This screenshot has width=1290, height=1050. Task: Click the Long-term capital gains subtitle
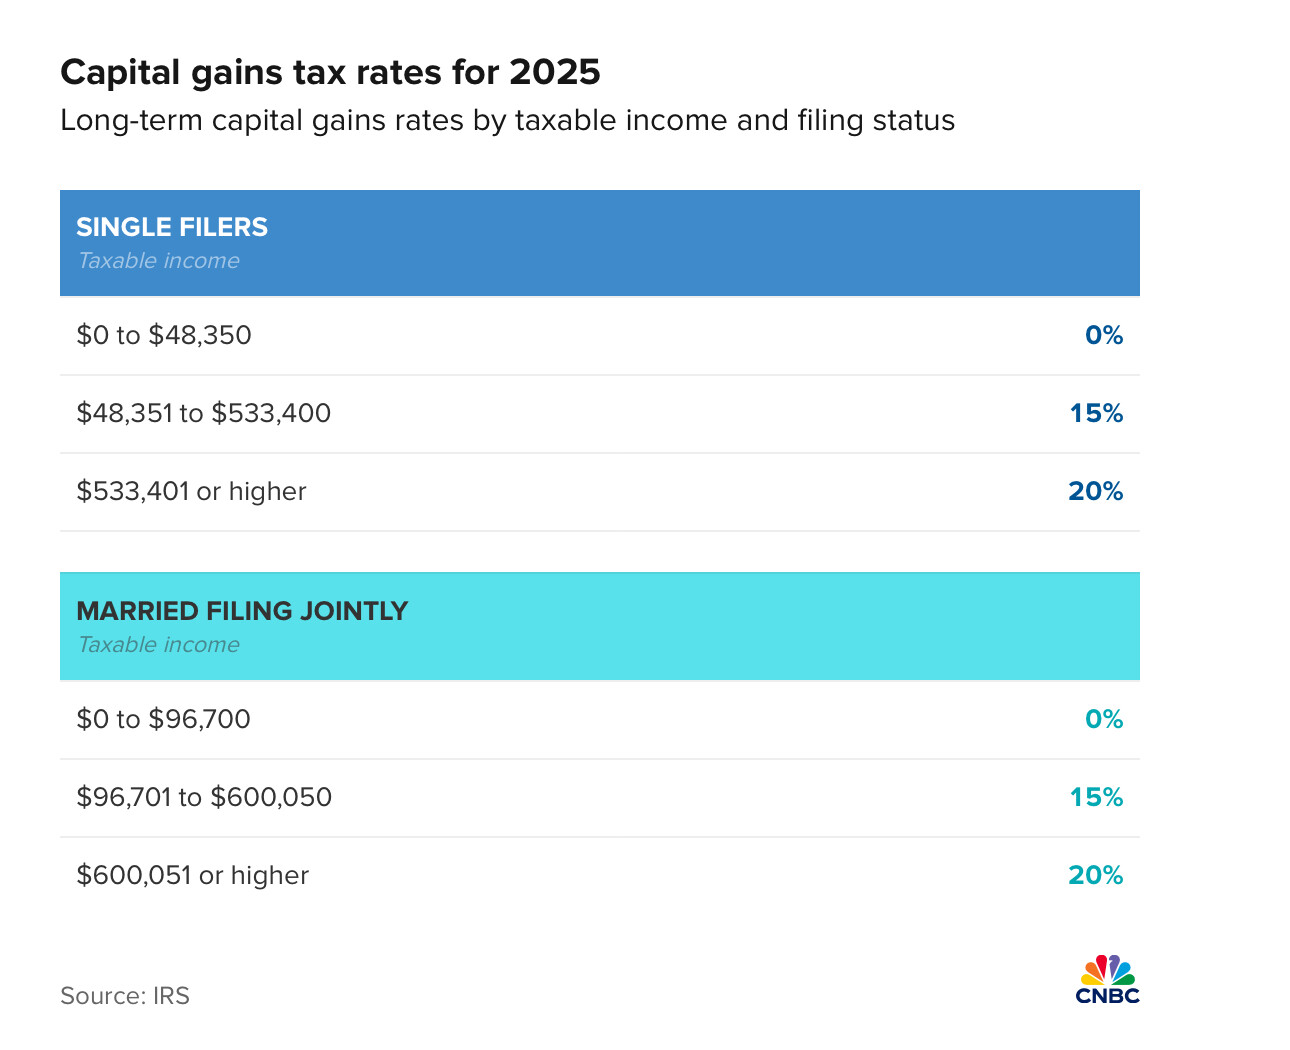507,120
